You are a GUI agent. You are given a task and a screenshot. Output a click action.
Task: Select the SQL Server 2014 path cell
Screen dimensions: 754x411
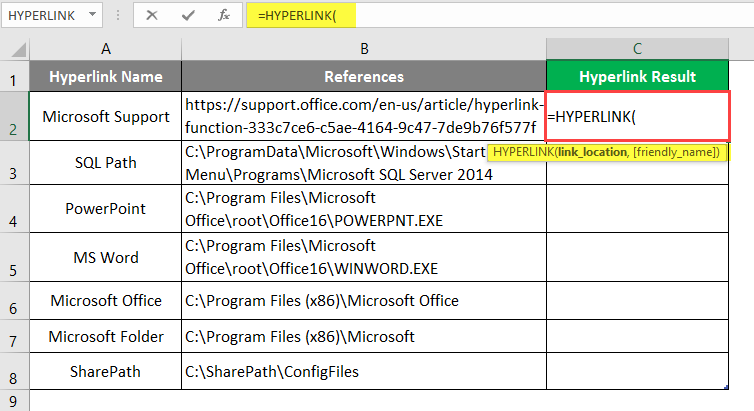pos(364,163)
